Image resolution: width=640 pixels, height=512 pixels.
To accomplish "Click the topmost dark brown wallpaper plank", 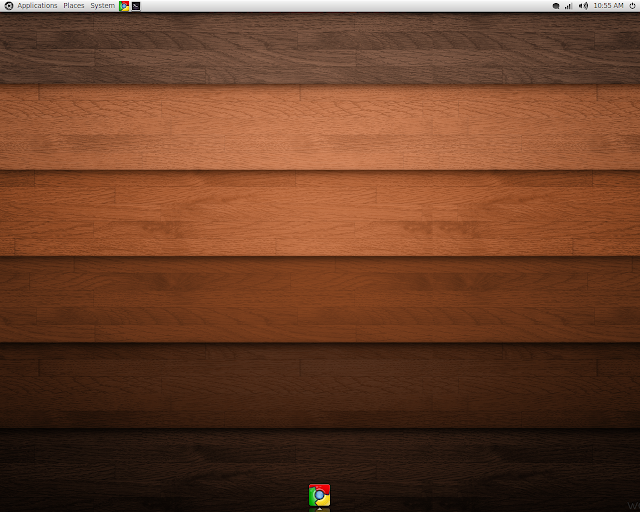I will [320, 50].
